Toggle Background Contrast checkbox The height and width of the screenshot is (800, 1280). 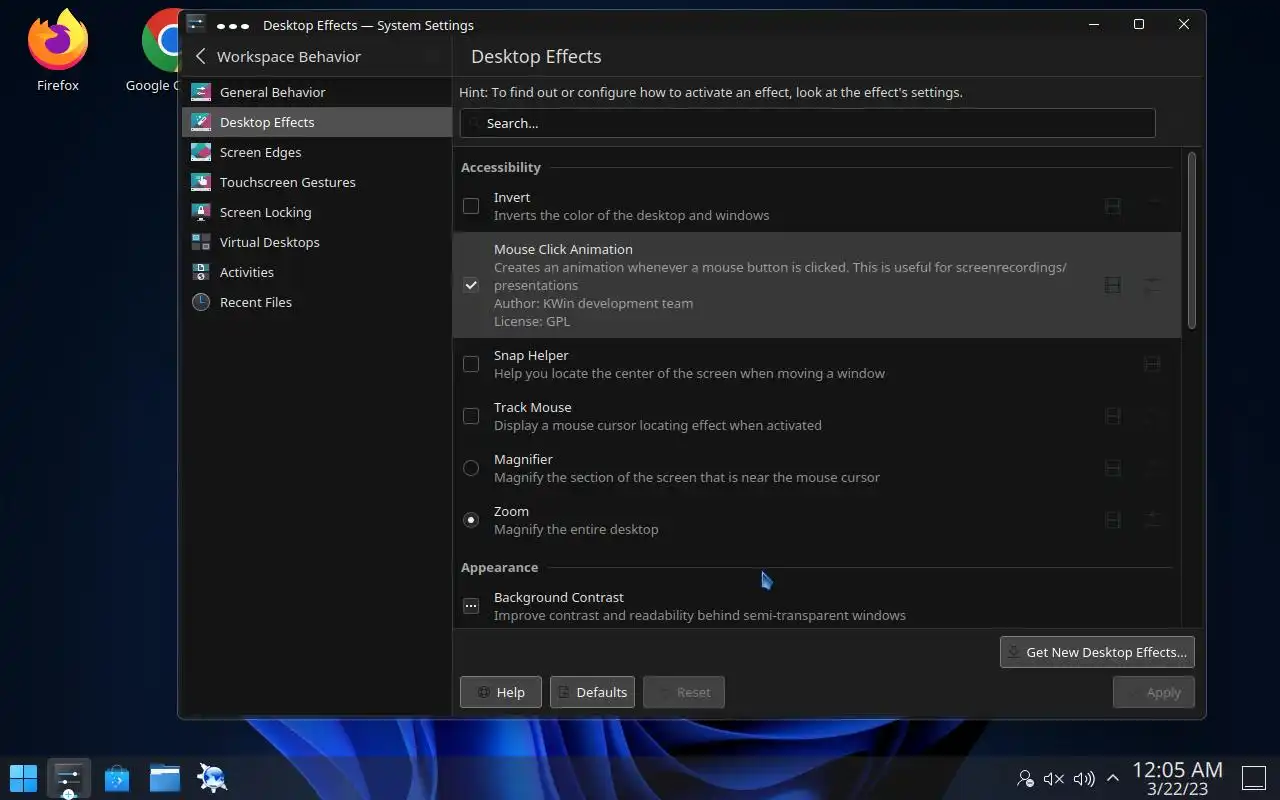coord(471,606)
